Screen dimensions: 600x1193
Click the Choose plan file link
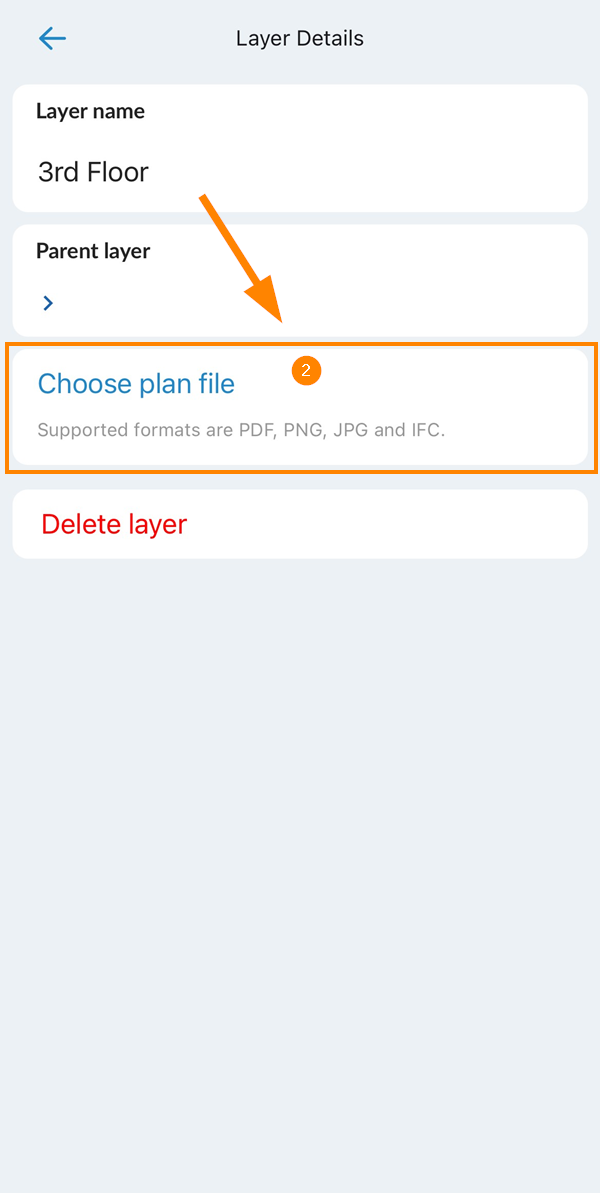pos(136,384)
